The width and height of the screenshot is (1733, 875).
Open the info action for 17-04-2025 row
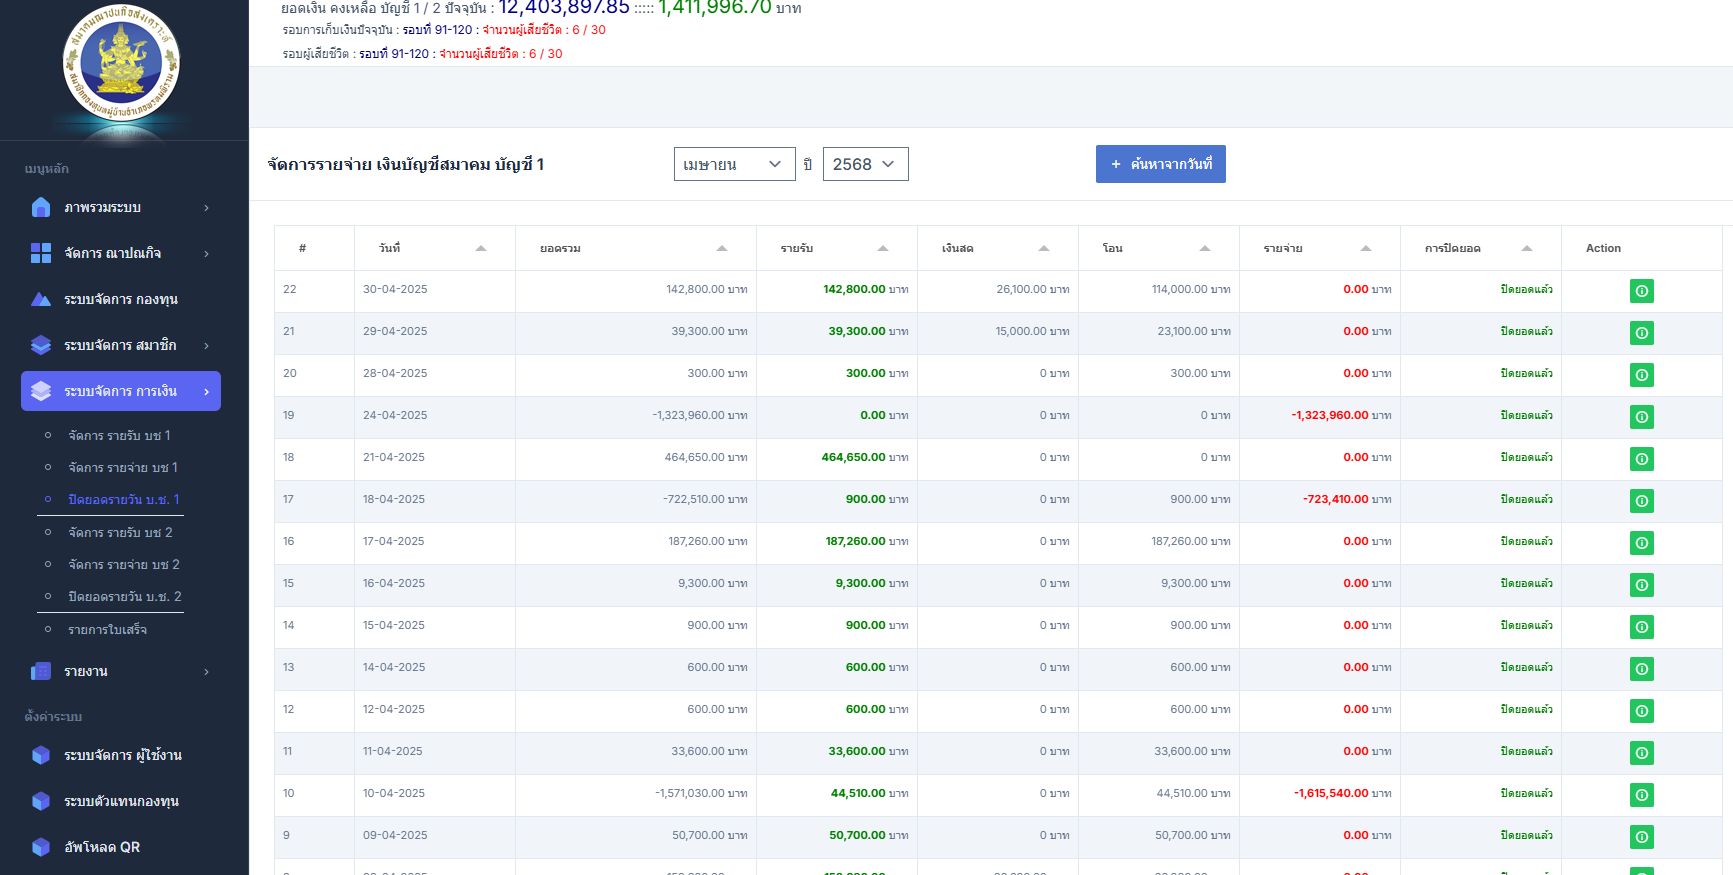[x=1641, y=543]
